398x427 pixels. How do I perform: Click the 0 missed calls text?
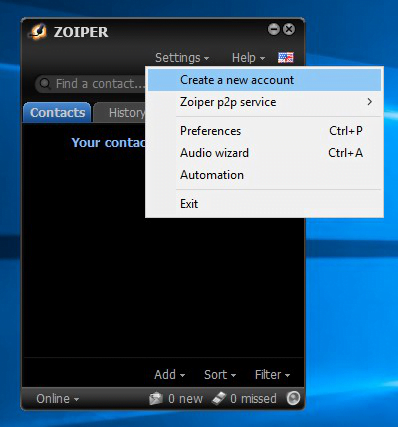(x=253, y=398)
